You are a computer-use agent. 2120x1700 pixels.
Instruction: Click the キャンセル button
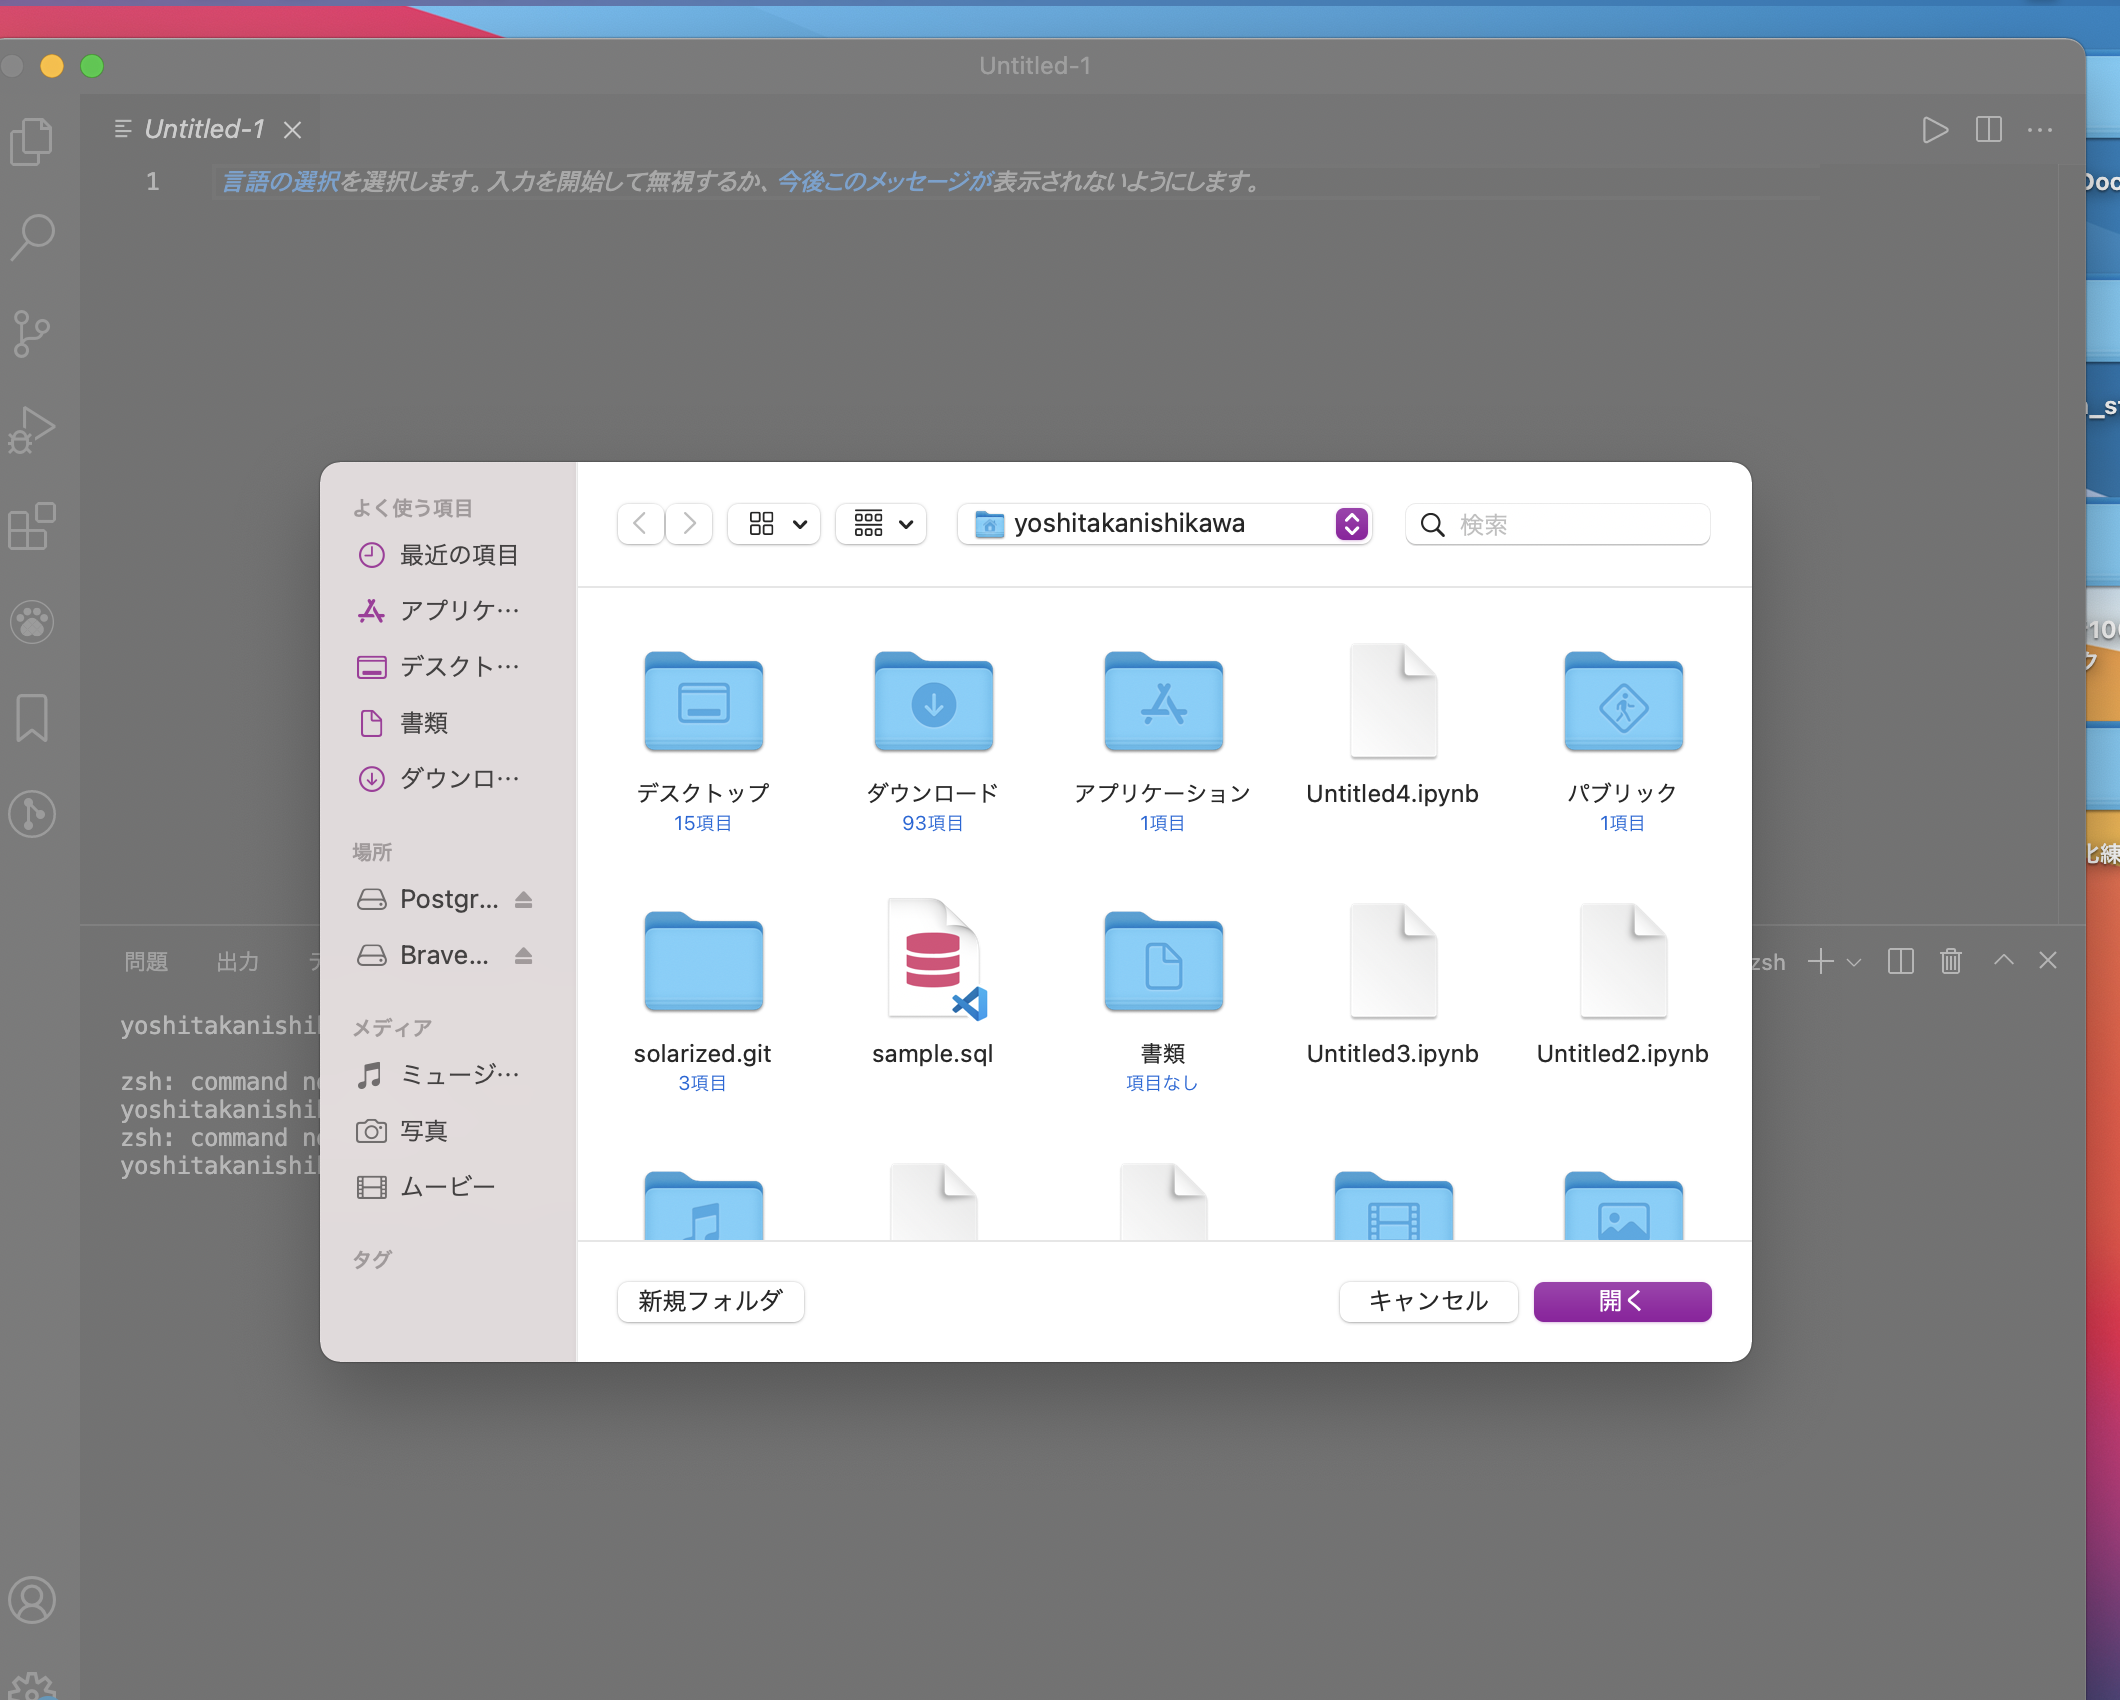[1428, 1301]
